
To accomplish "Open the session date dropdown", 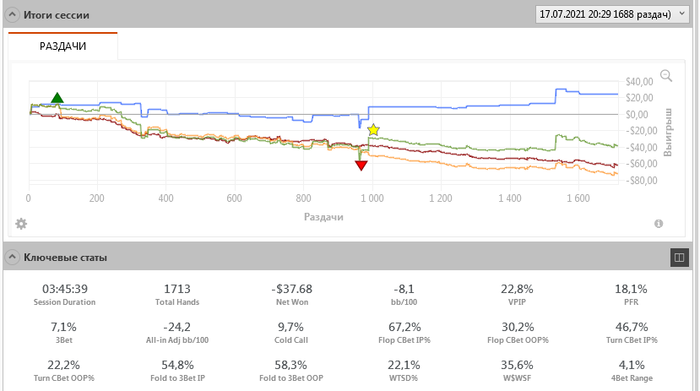I will [x=612, y=14].
